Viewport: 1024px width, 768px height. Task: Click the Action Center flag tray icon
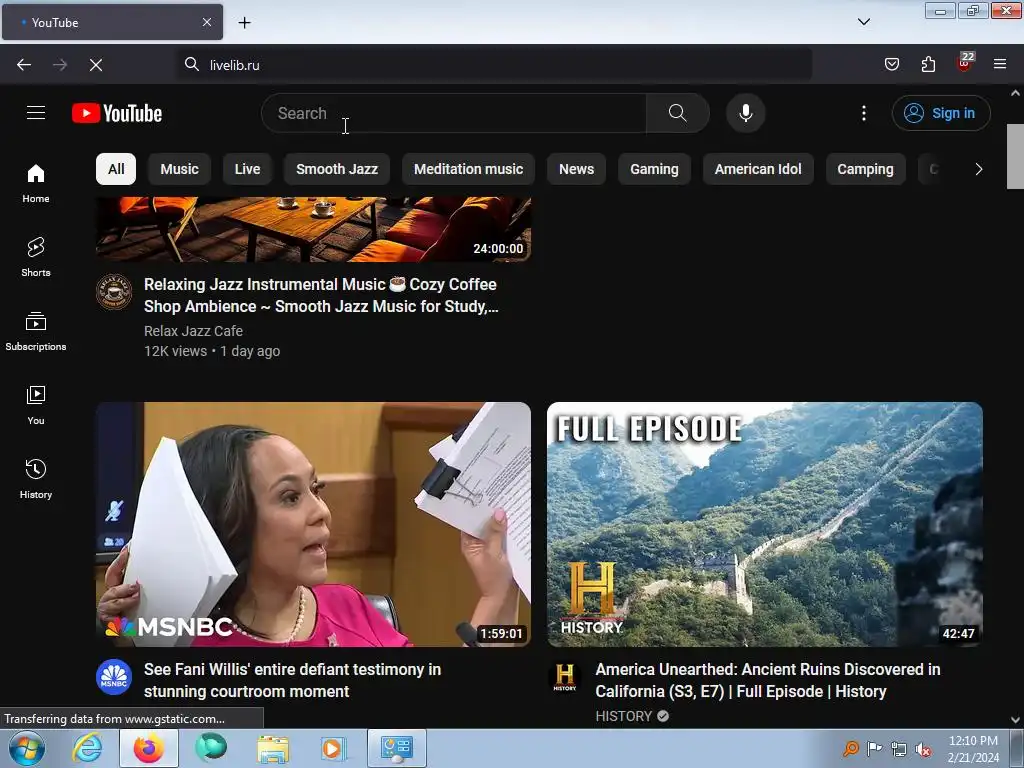pyautogui.click(x=874, y=749)
